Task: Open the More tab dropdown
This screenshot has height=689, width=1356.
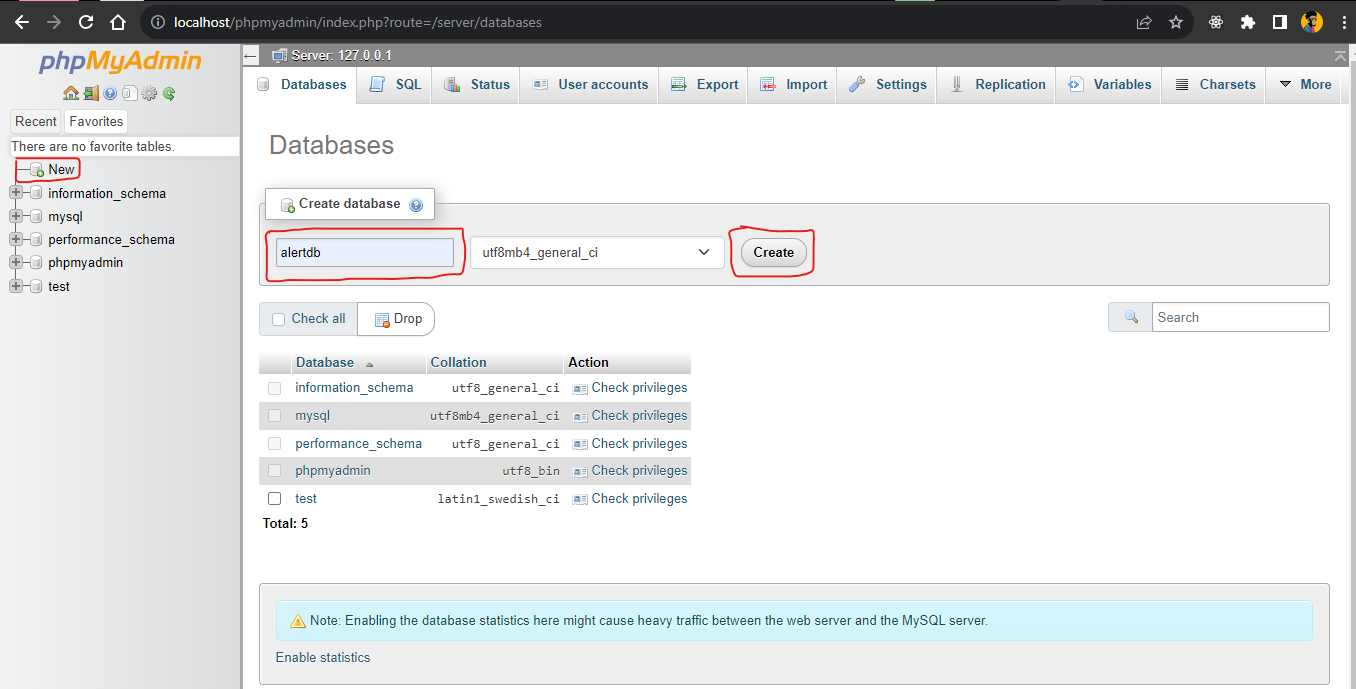Action: coord(1305,85)
